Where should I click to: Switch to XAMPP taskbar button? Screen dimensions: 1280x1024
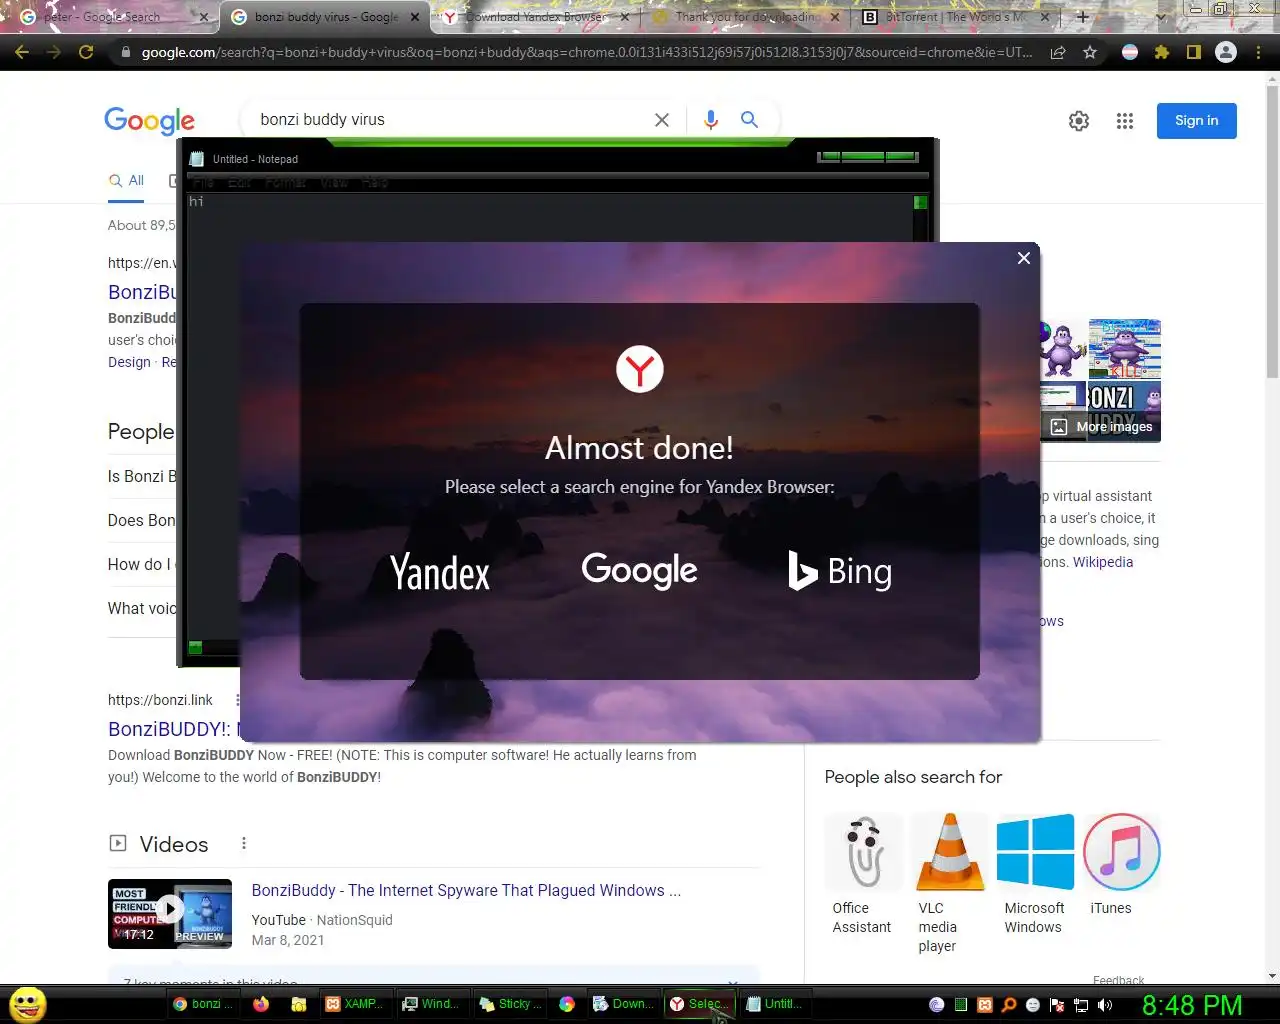point(354,1004)
